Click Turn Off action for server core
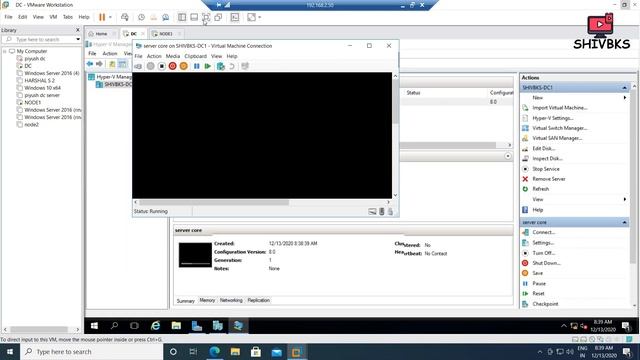640x360 pixels. [544, 253]
